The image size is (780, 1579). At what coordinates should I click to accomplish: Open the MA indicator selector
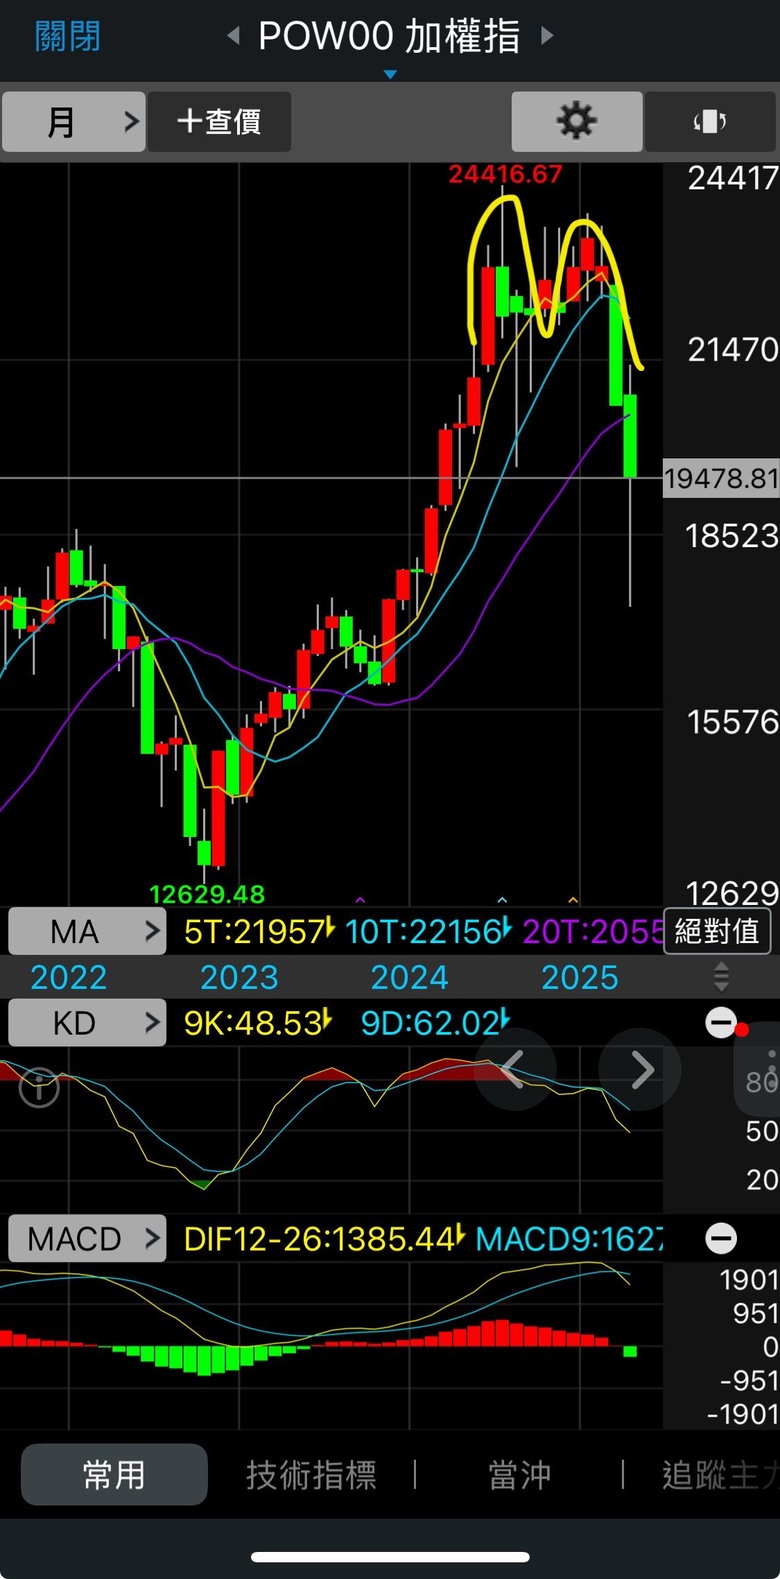point(87,932)
